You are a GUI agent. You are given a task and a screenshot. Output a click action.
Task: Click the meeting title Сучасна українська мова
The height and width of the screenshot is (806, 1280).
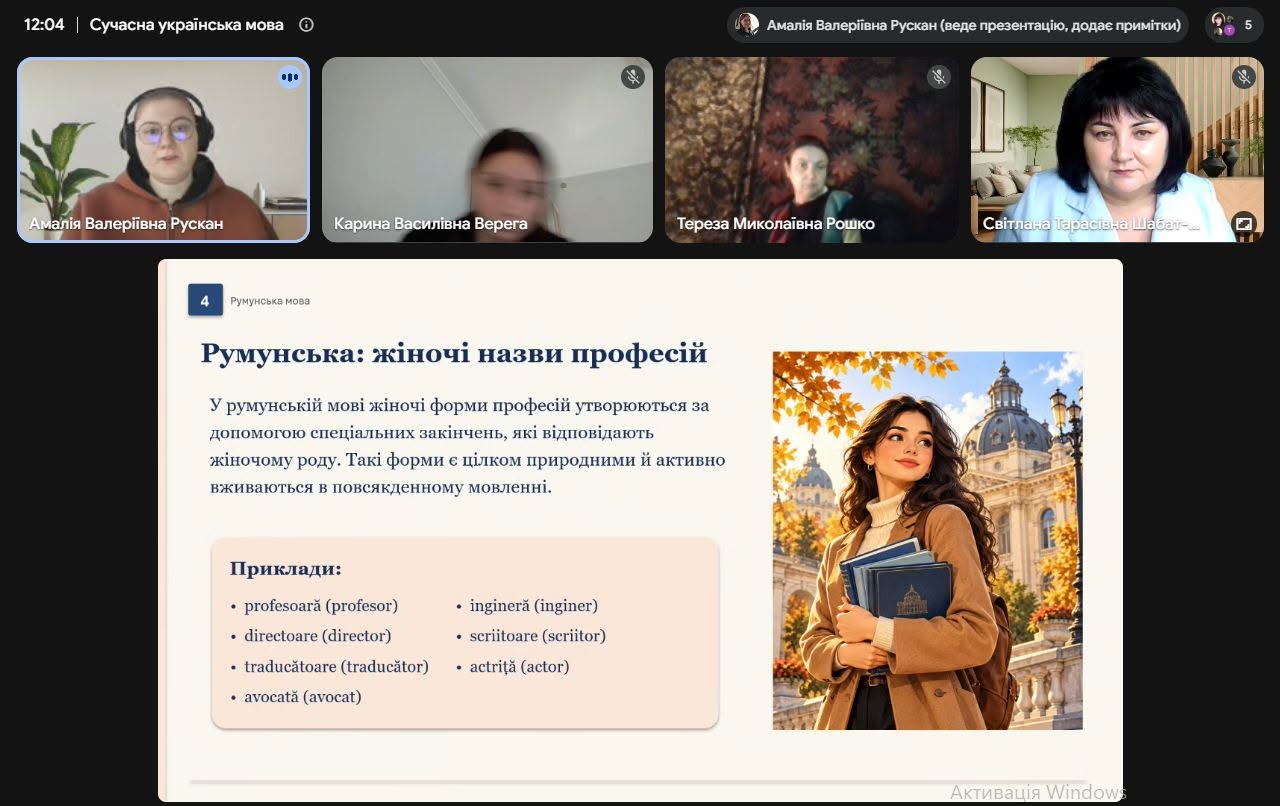click(187, 25)
